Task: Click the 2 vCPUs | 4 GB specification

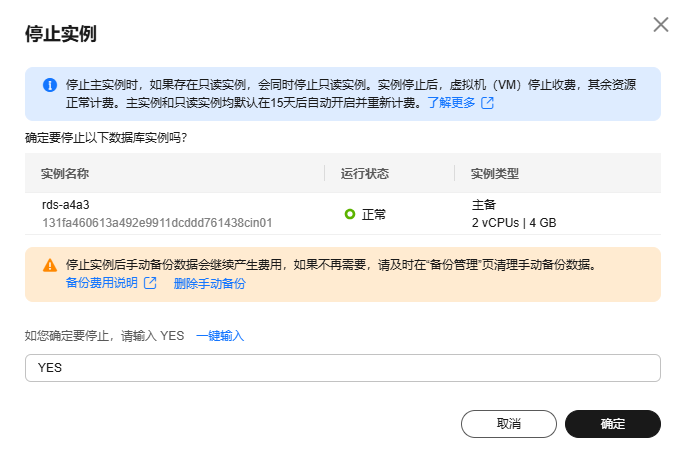Action: click(x=514, y=222)
